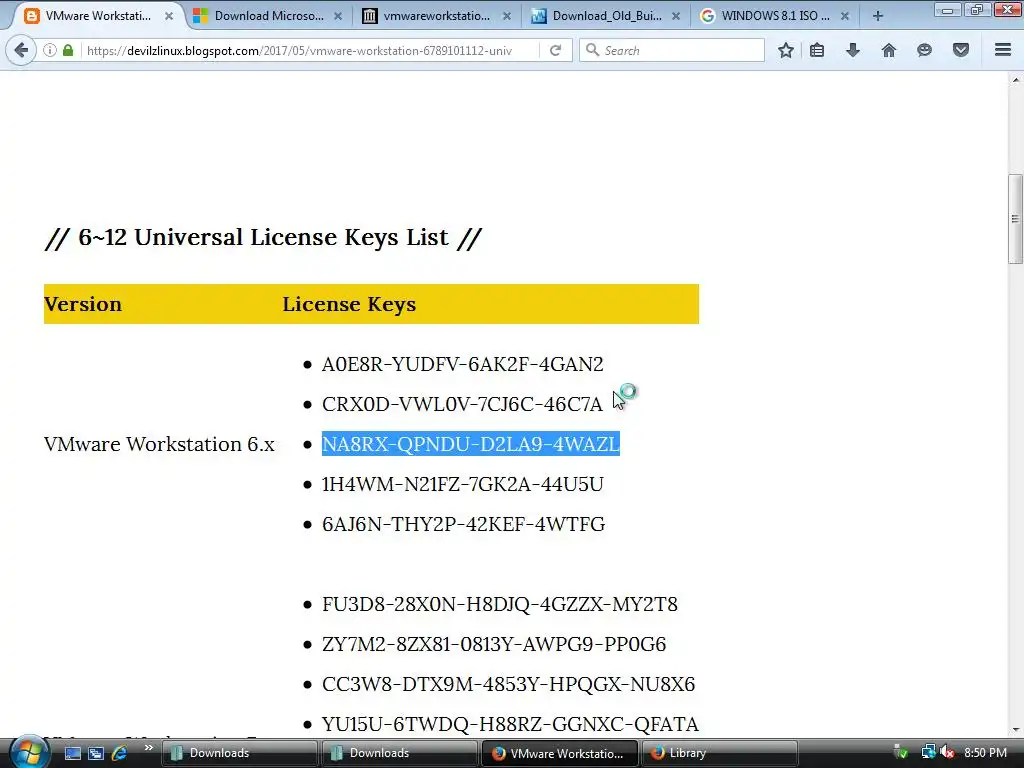Viewport: 1024px width, 768px height.
Task: Click key 1H4WM-N21FZ-7GK2A-44U5U
Action: pyautogui.click(x=462, y=484)
